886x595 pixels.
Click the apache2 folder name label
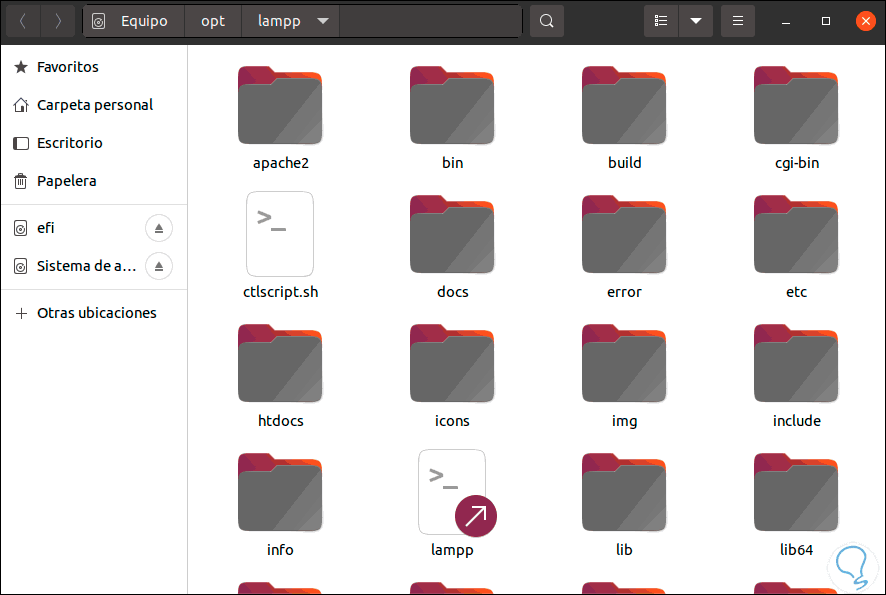[x=281, y=163]
